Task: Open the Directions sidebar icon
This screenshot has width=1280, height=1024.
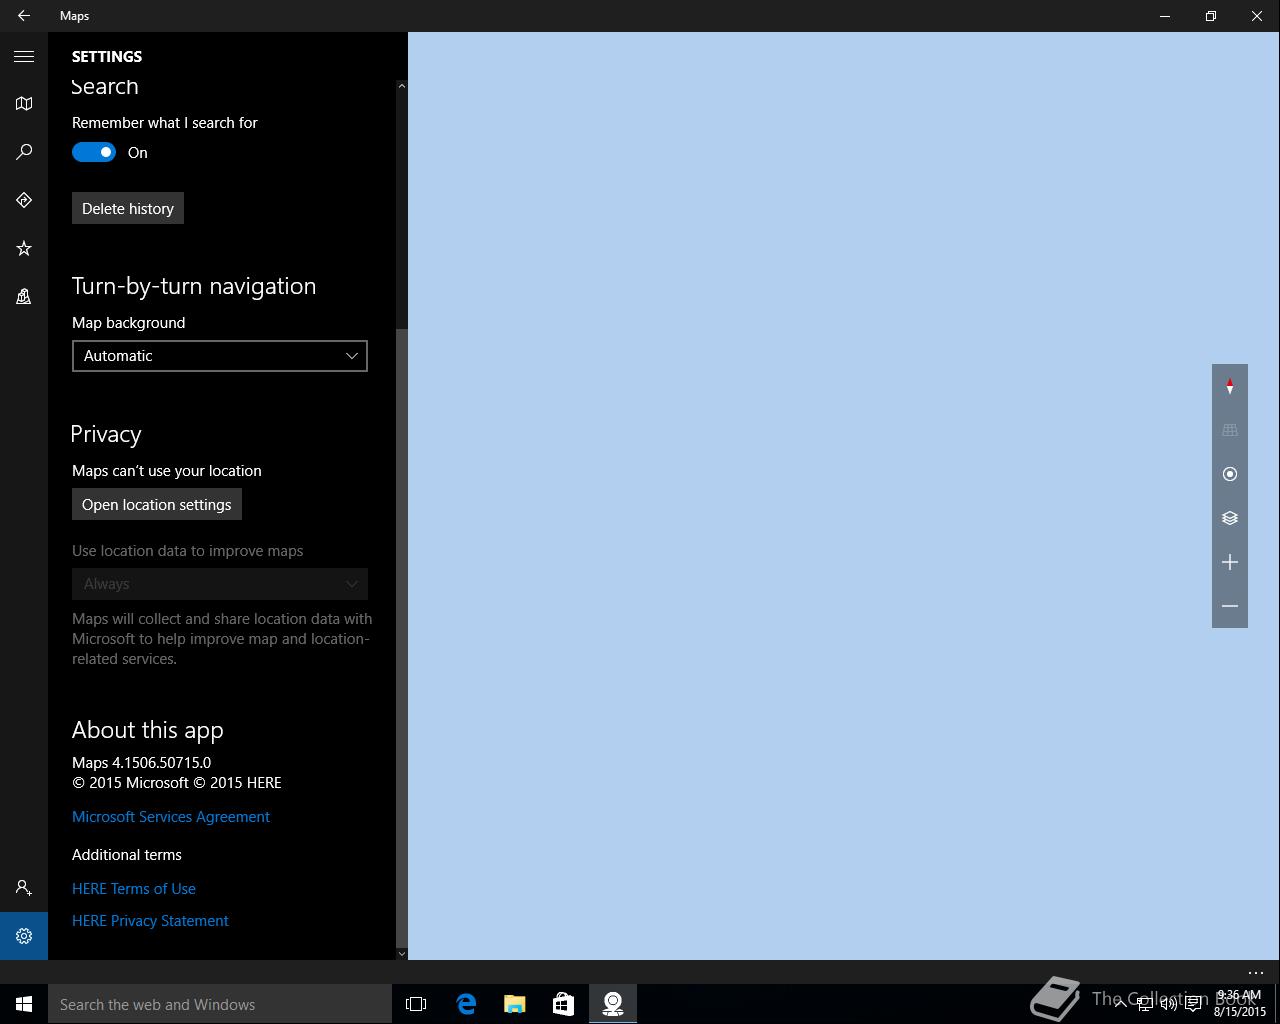Action: [24, 200]
